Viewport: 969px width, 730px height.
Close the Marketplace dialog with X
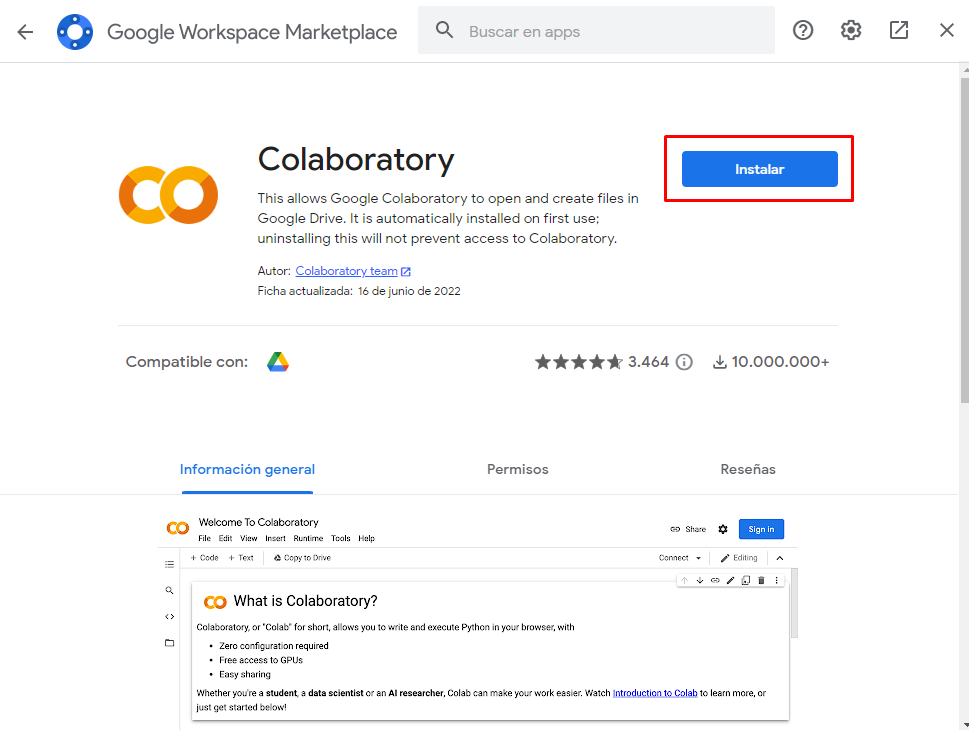[x=946, y=31]
